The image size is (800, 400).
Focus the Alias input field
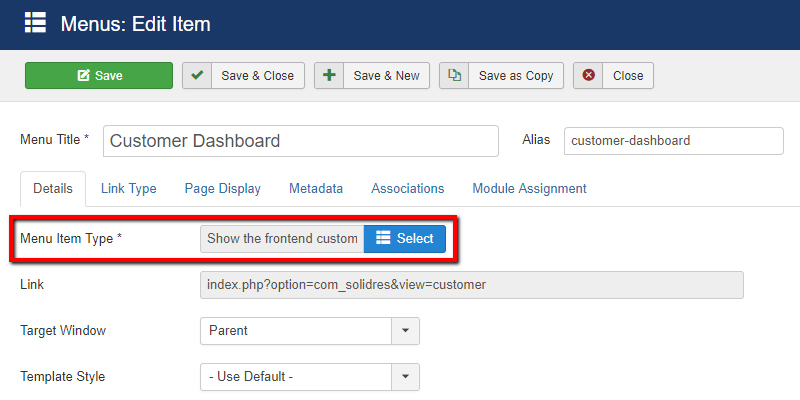tap(673, 141)
